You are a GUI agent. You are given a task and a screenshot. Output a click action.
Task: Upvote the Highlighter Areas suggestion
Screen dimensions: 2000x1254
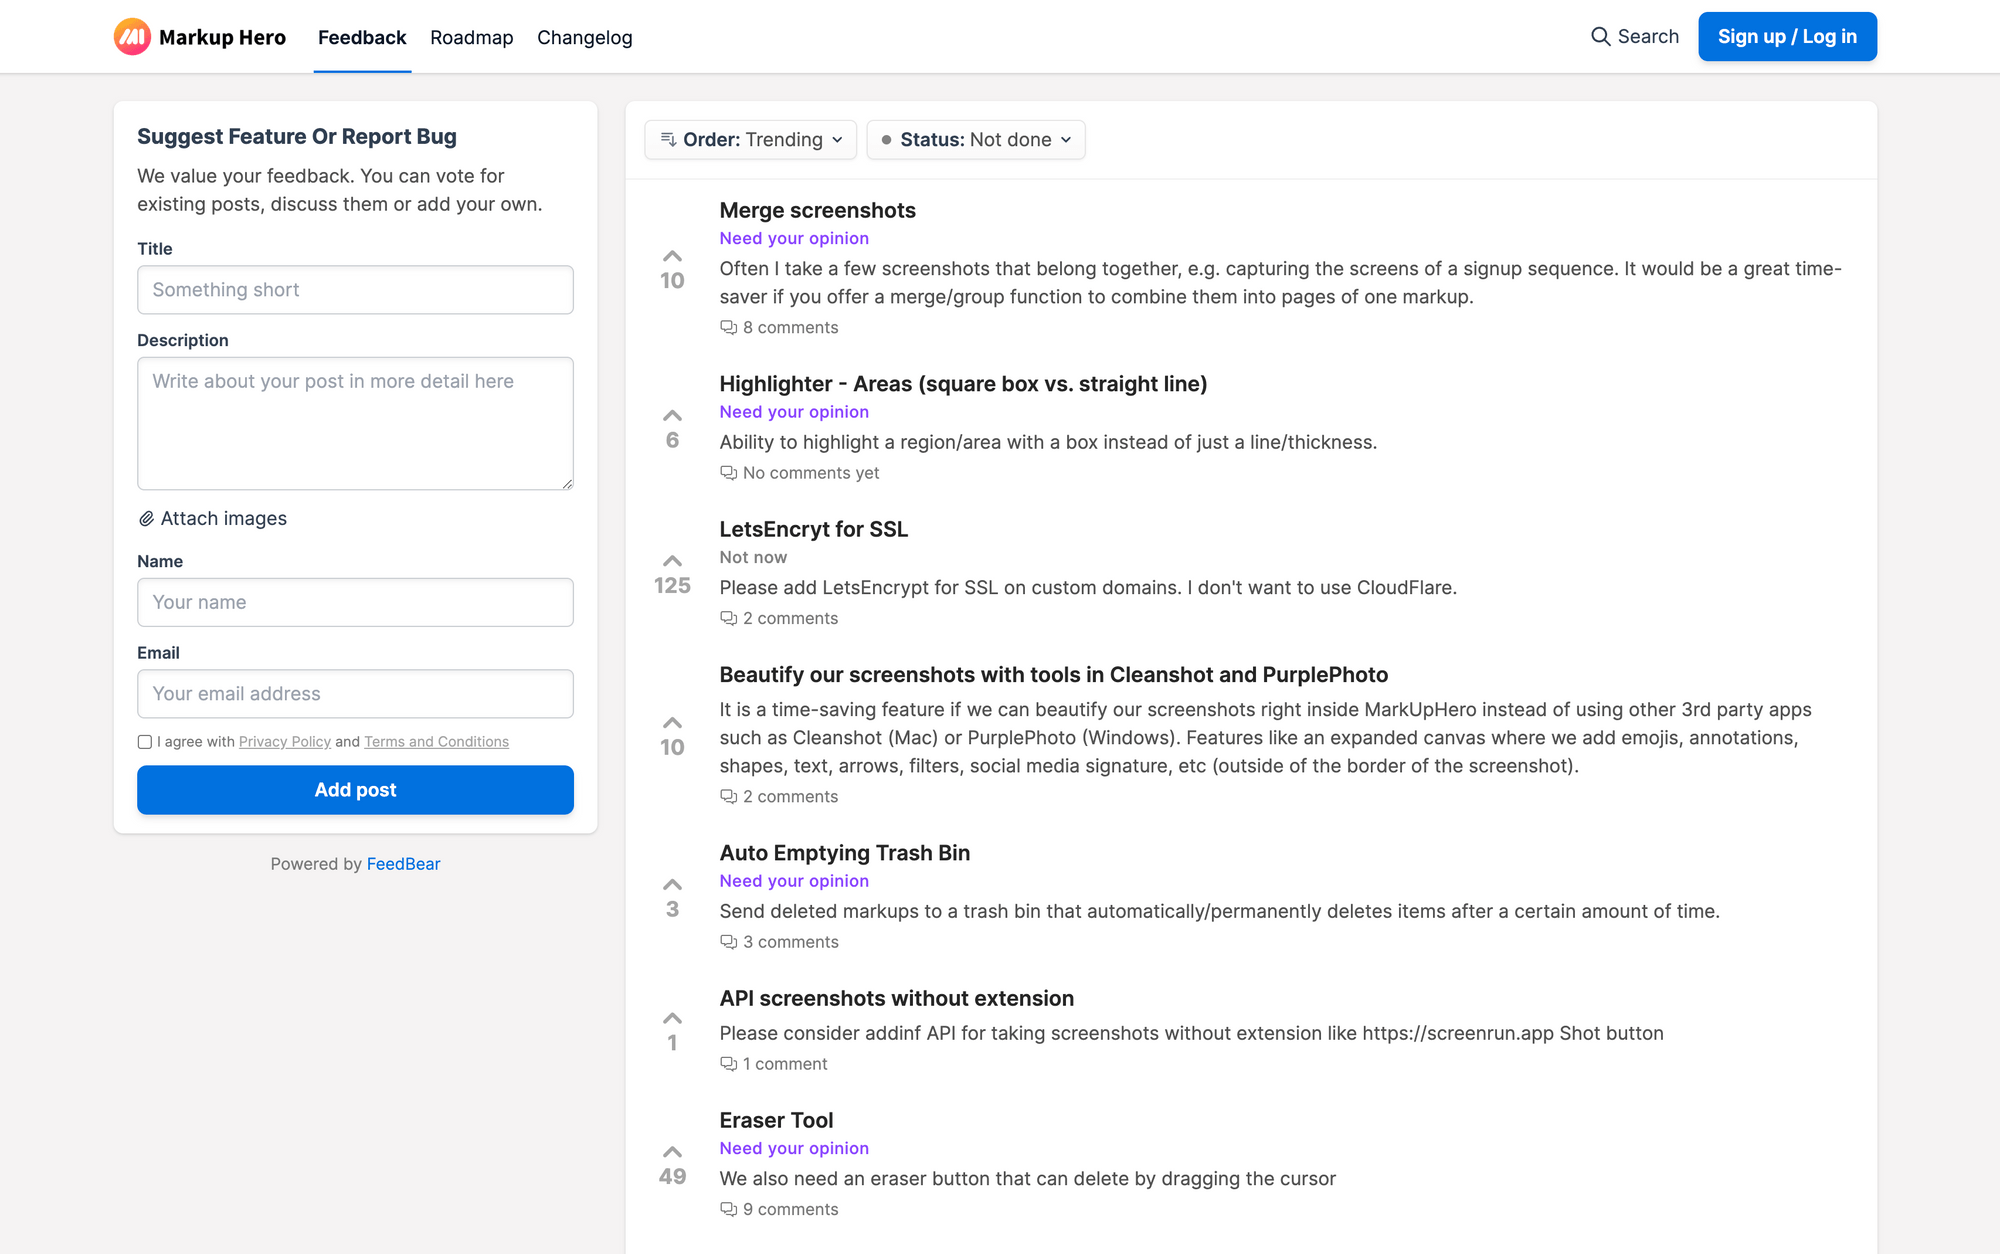(672, 415)
